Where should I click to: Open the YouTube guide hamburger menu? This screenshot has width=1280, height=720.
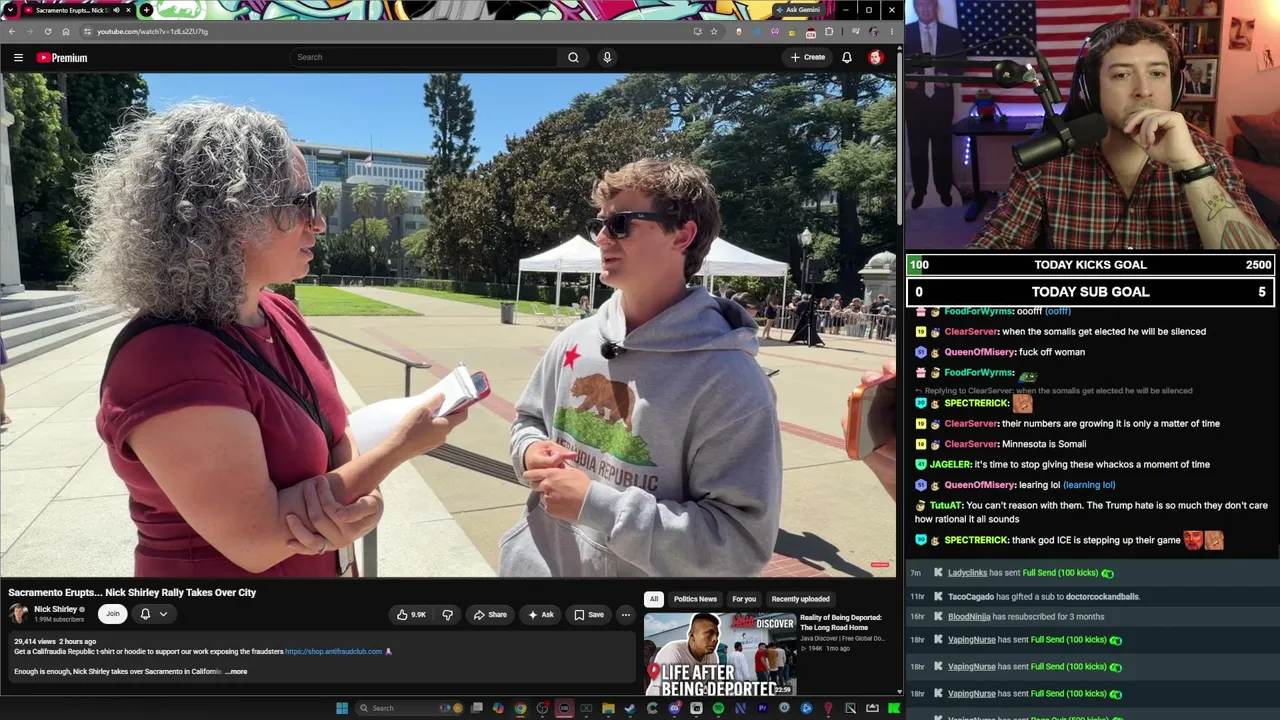click(x=18, y=57)
